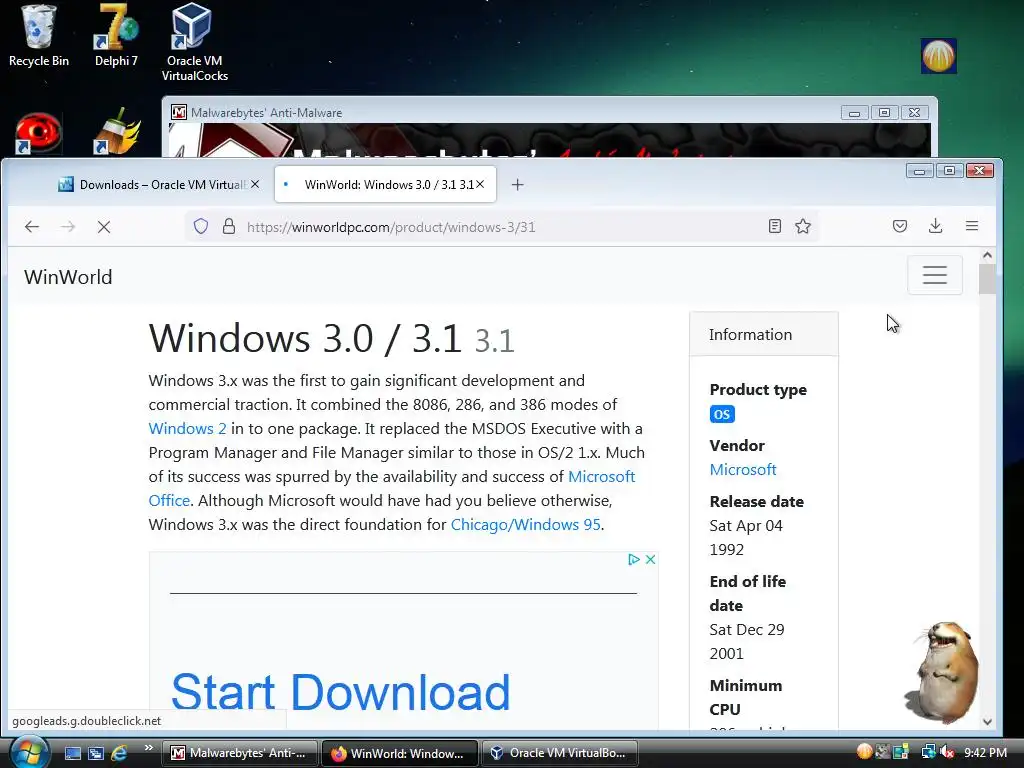1024x768 pixels.
Task: Click the page scrollbar up arrow
Action: [987, 255]
